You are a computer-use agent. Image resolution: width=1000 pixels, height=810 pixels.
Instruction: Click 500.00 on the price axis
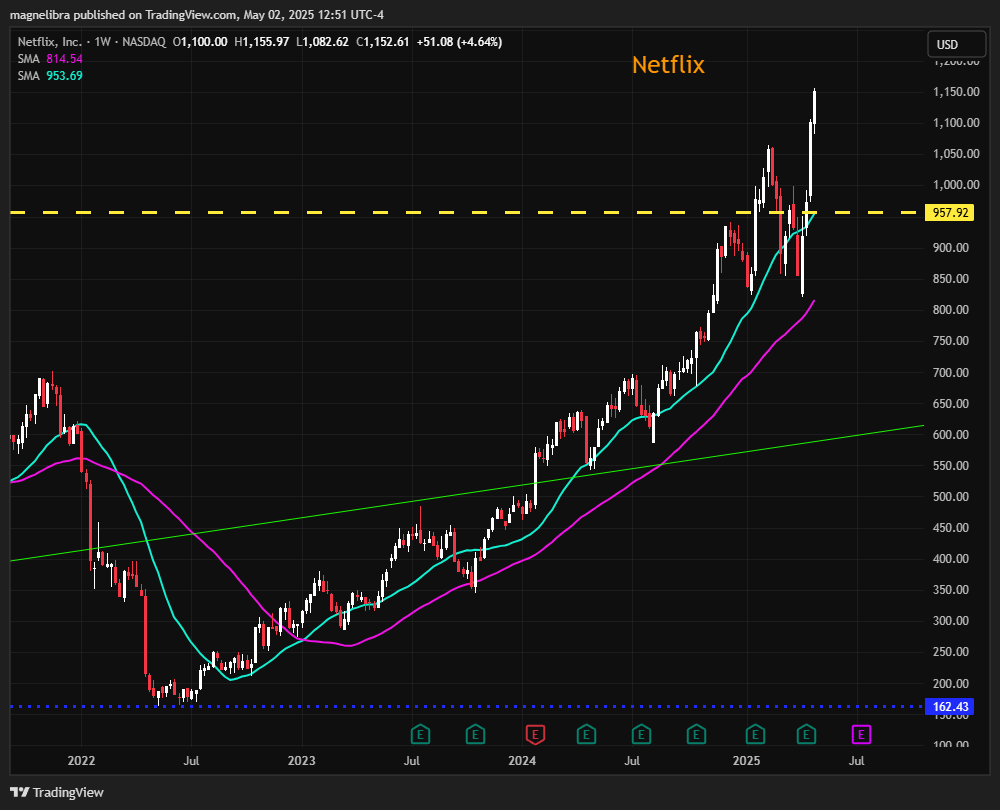tap(950, 497)
